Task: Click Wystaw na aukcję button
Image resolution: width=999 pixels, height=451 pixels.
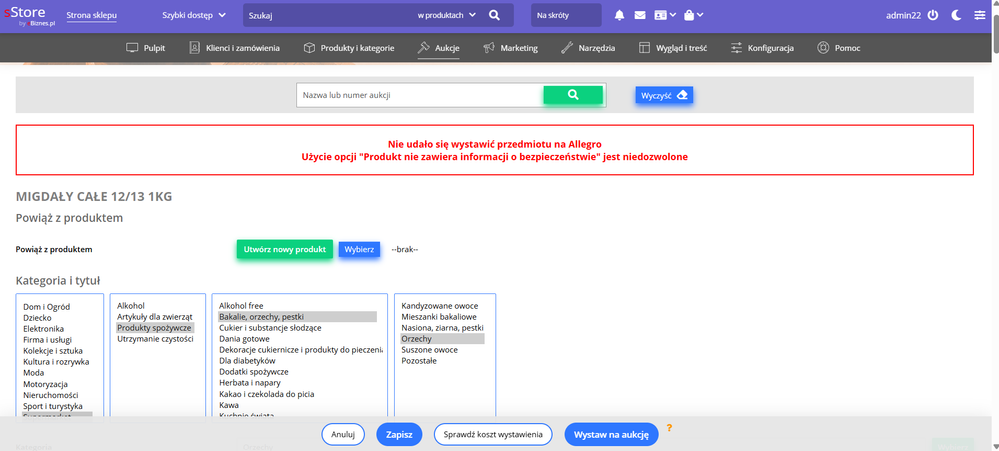Action: pyautogui.click(x=611, y=434)
